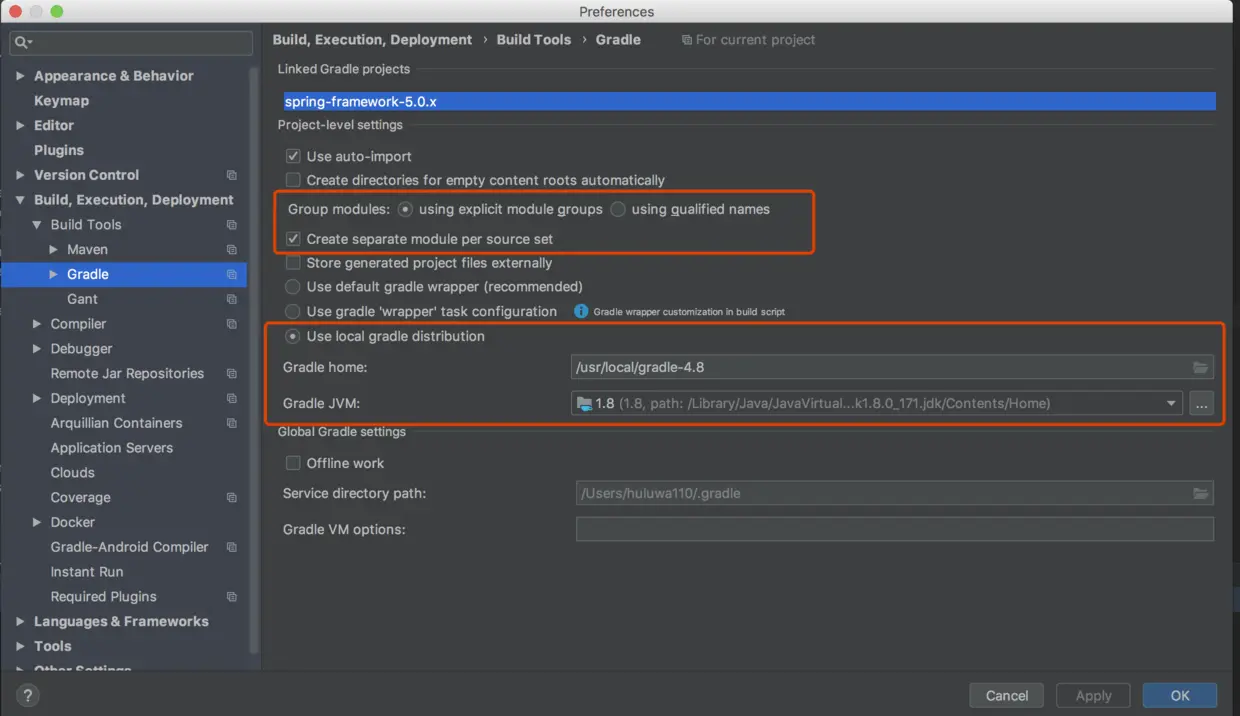1240x716 pixels.
Task: Open Application Servers page
Action: 112,448
